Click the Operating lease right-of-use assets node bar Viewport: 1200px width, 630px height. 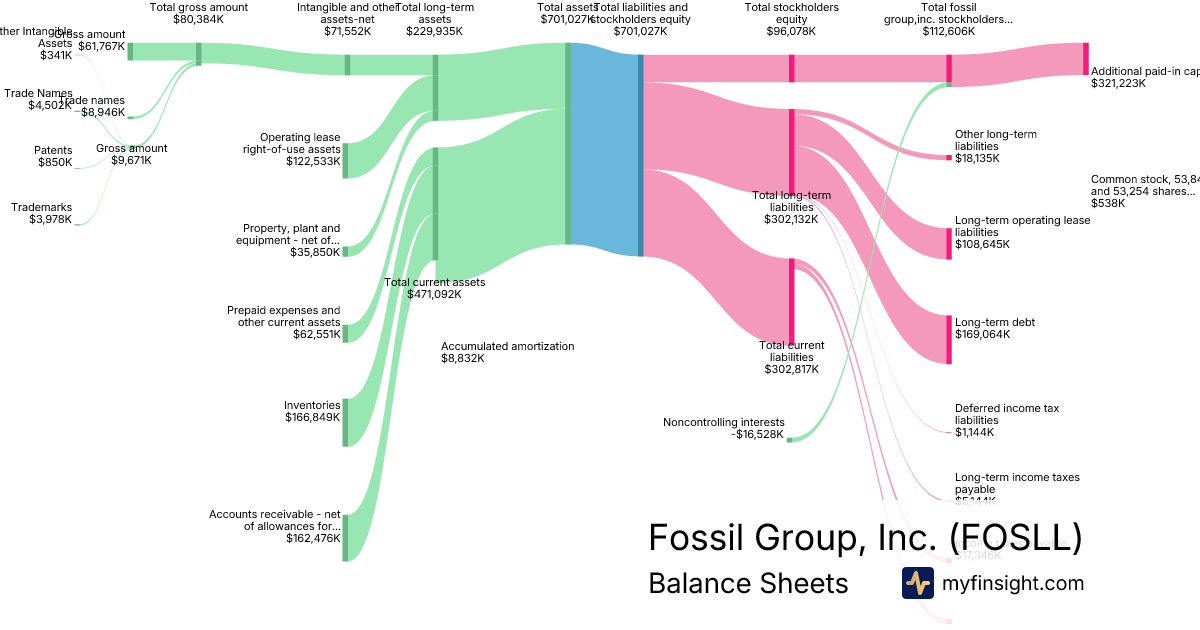click(x=346, y=160)
